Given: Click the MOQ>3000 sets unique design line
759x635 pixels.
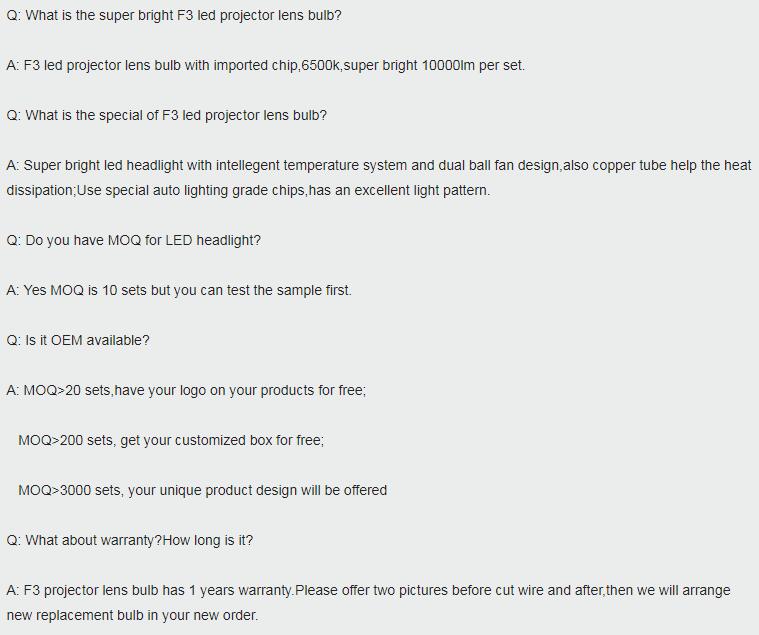Looking at the screenshot, I should (202, 490).
